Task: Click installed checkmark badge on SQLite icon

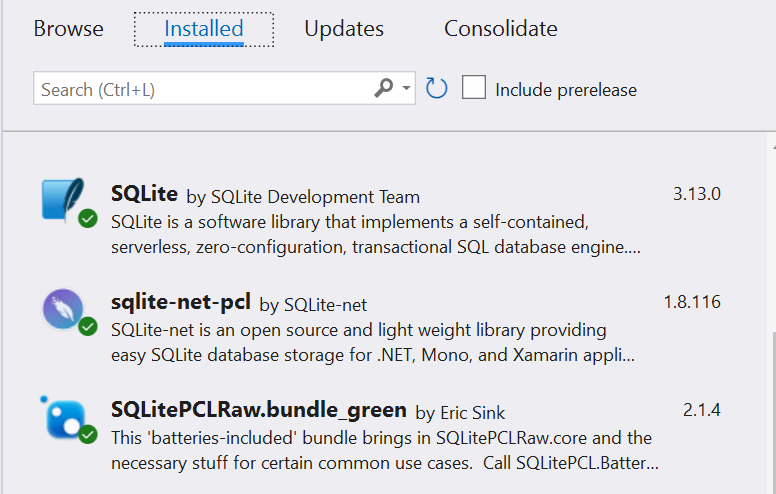Action: coord(88,218)
